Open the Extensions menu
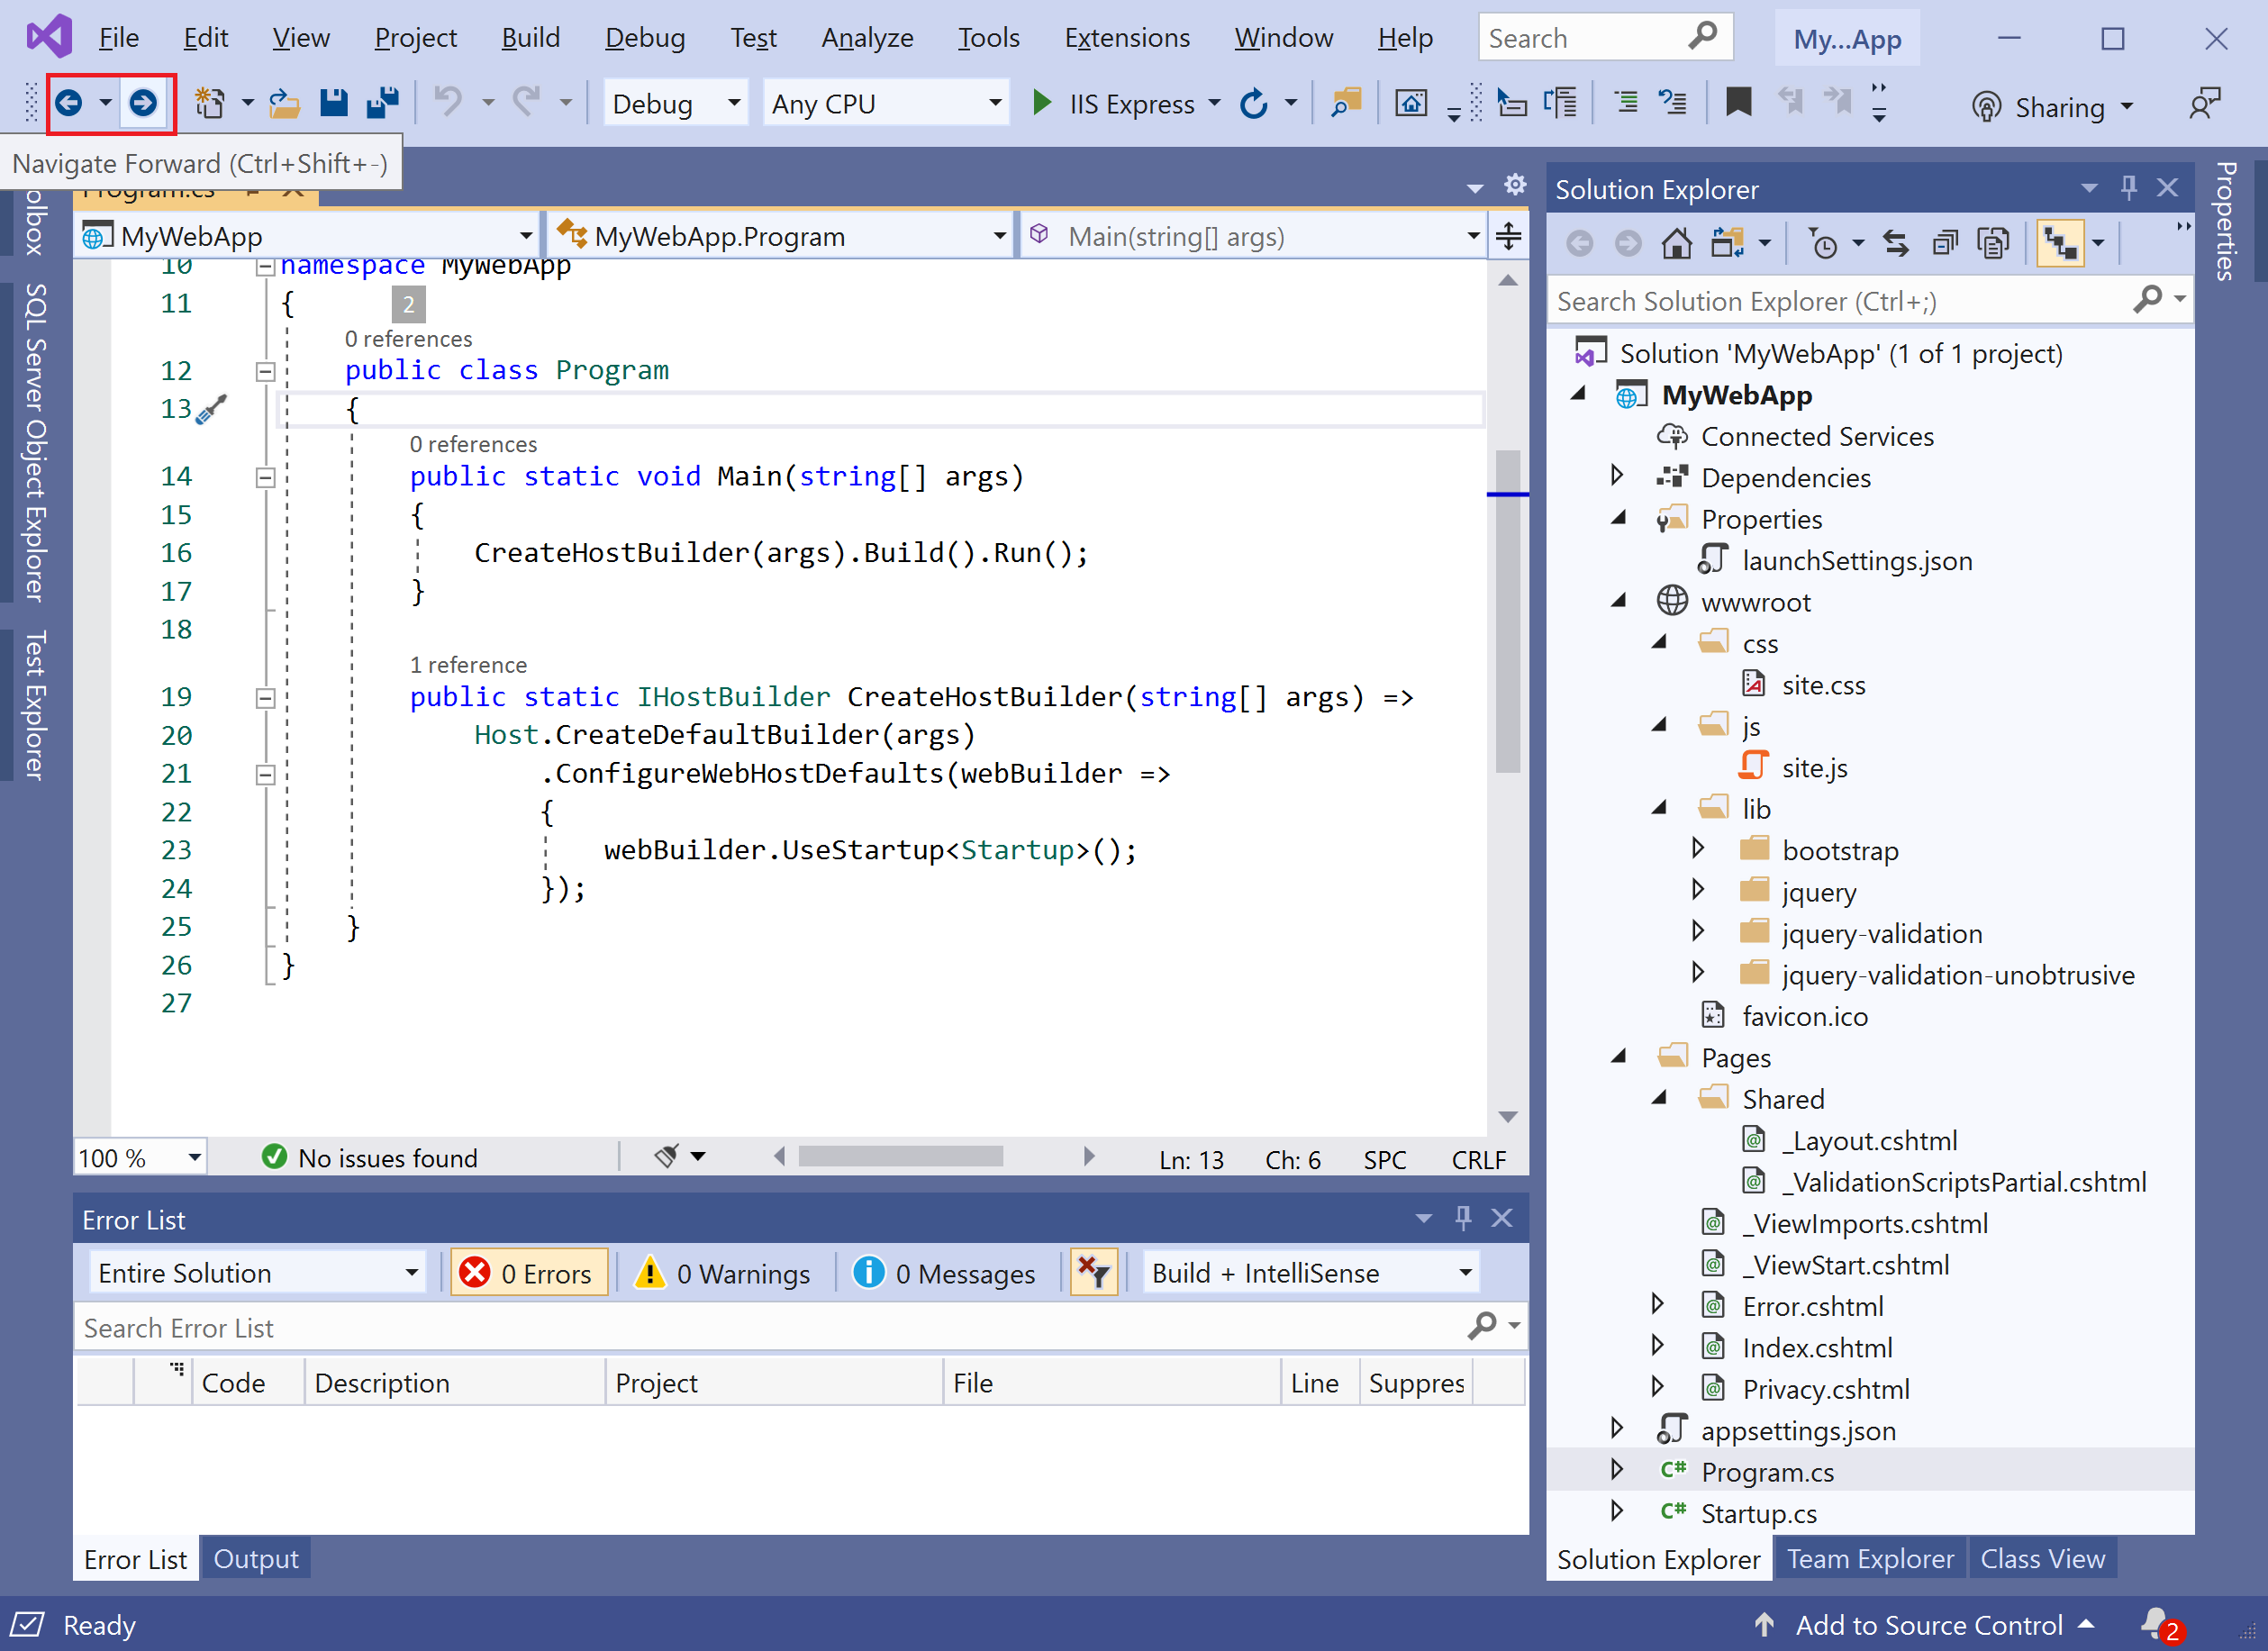This screenshot has height=1651, width=2268. point(1126,38)
